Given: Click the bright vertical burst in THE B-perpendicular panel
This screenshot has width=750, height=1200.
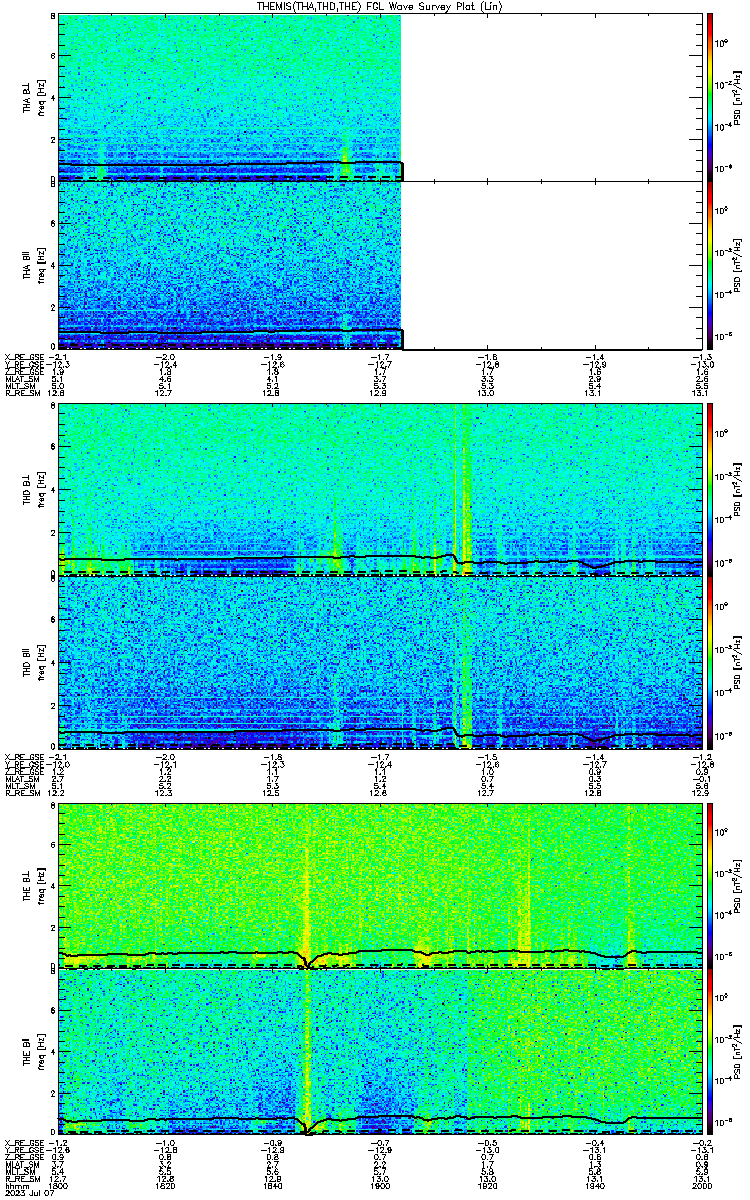Looking at the screenshot, I should point(306,885).
